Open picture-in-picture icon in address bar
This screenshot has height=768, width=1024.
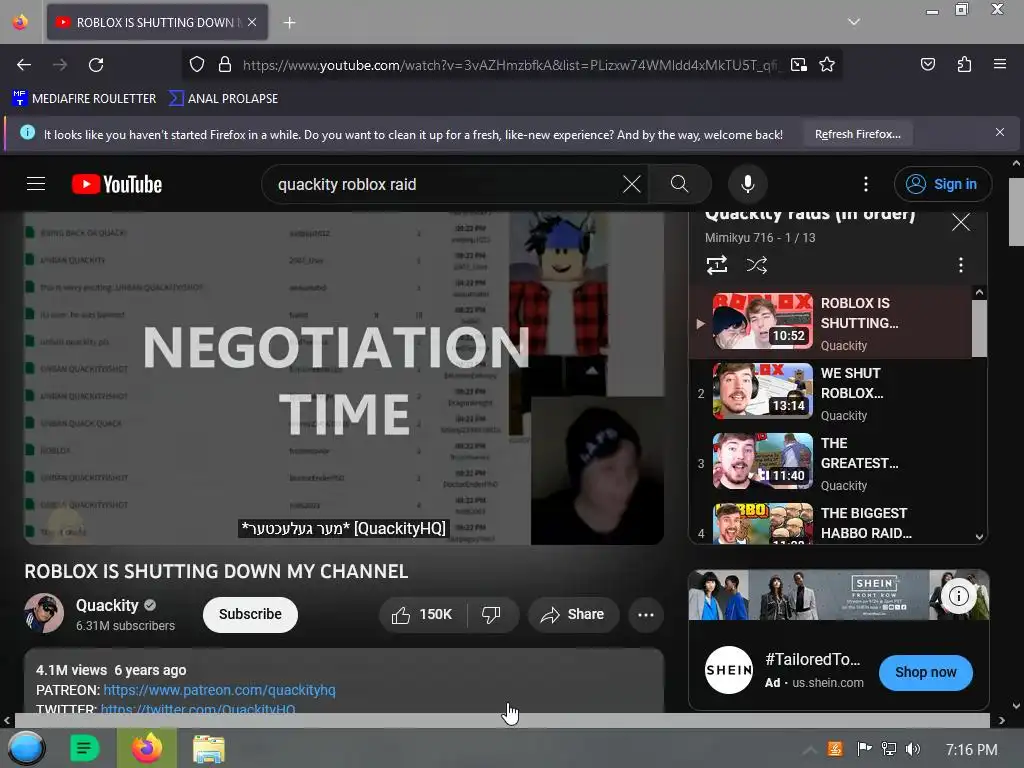click(798, 65)
